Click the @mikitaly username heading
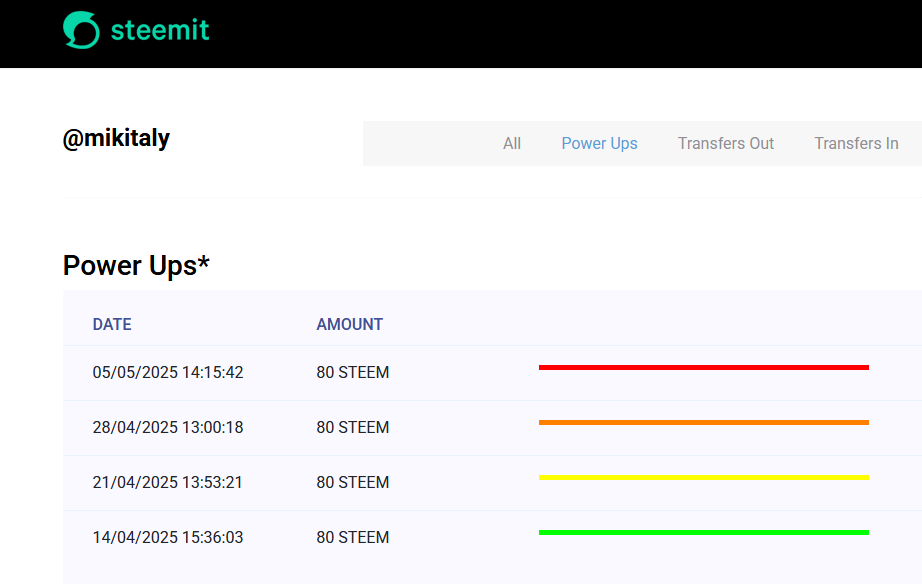Viewport: 922px width, 584px height. [x=116, y=139]
